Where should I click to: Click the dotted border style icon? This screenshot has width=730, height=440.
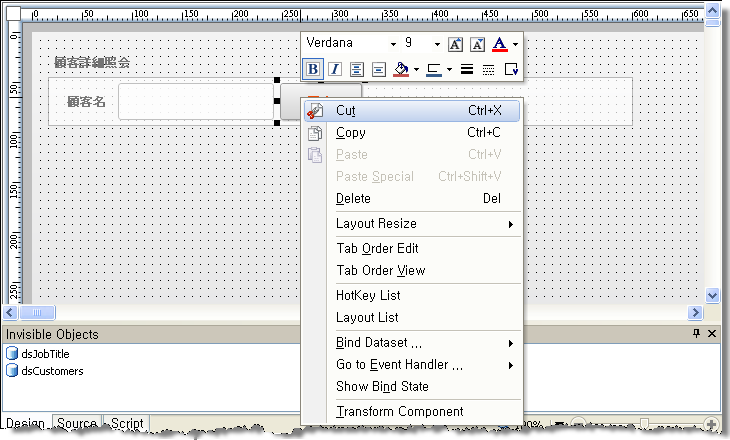click(x=488, y=69)
